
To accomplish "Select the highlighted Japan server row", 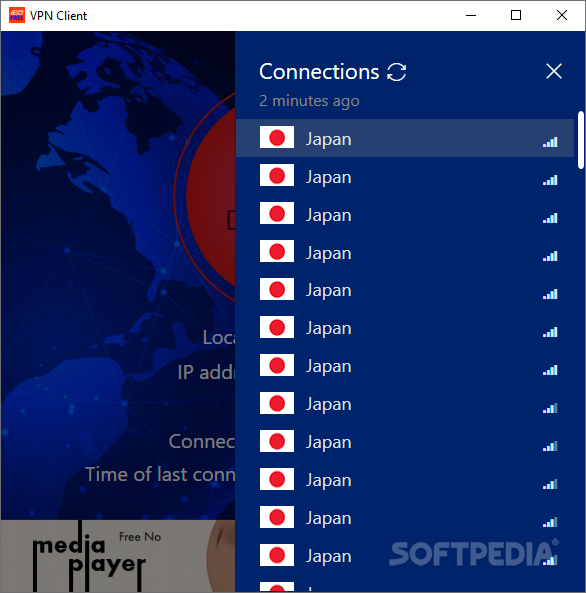I will pyautogui.click(x=405, y=138).
